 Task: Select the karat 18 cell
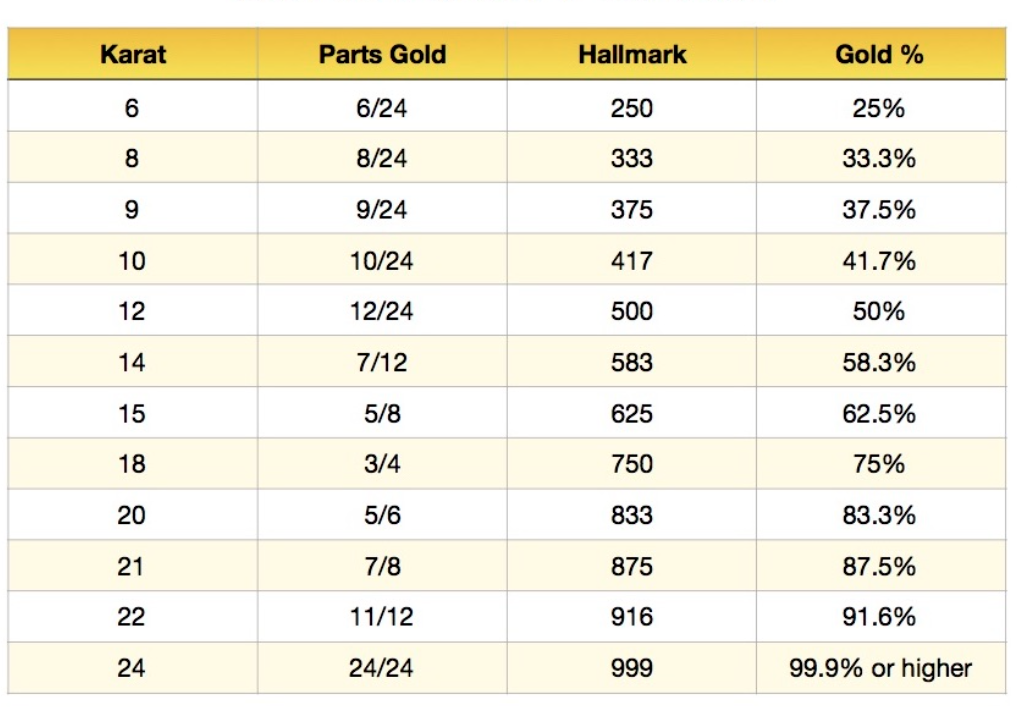[133, 464]
